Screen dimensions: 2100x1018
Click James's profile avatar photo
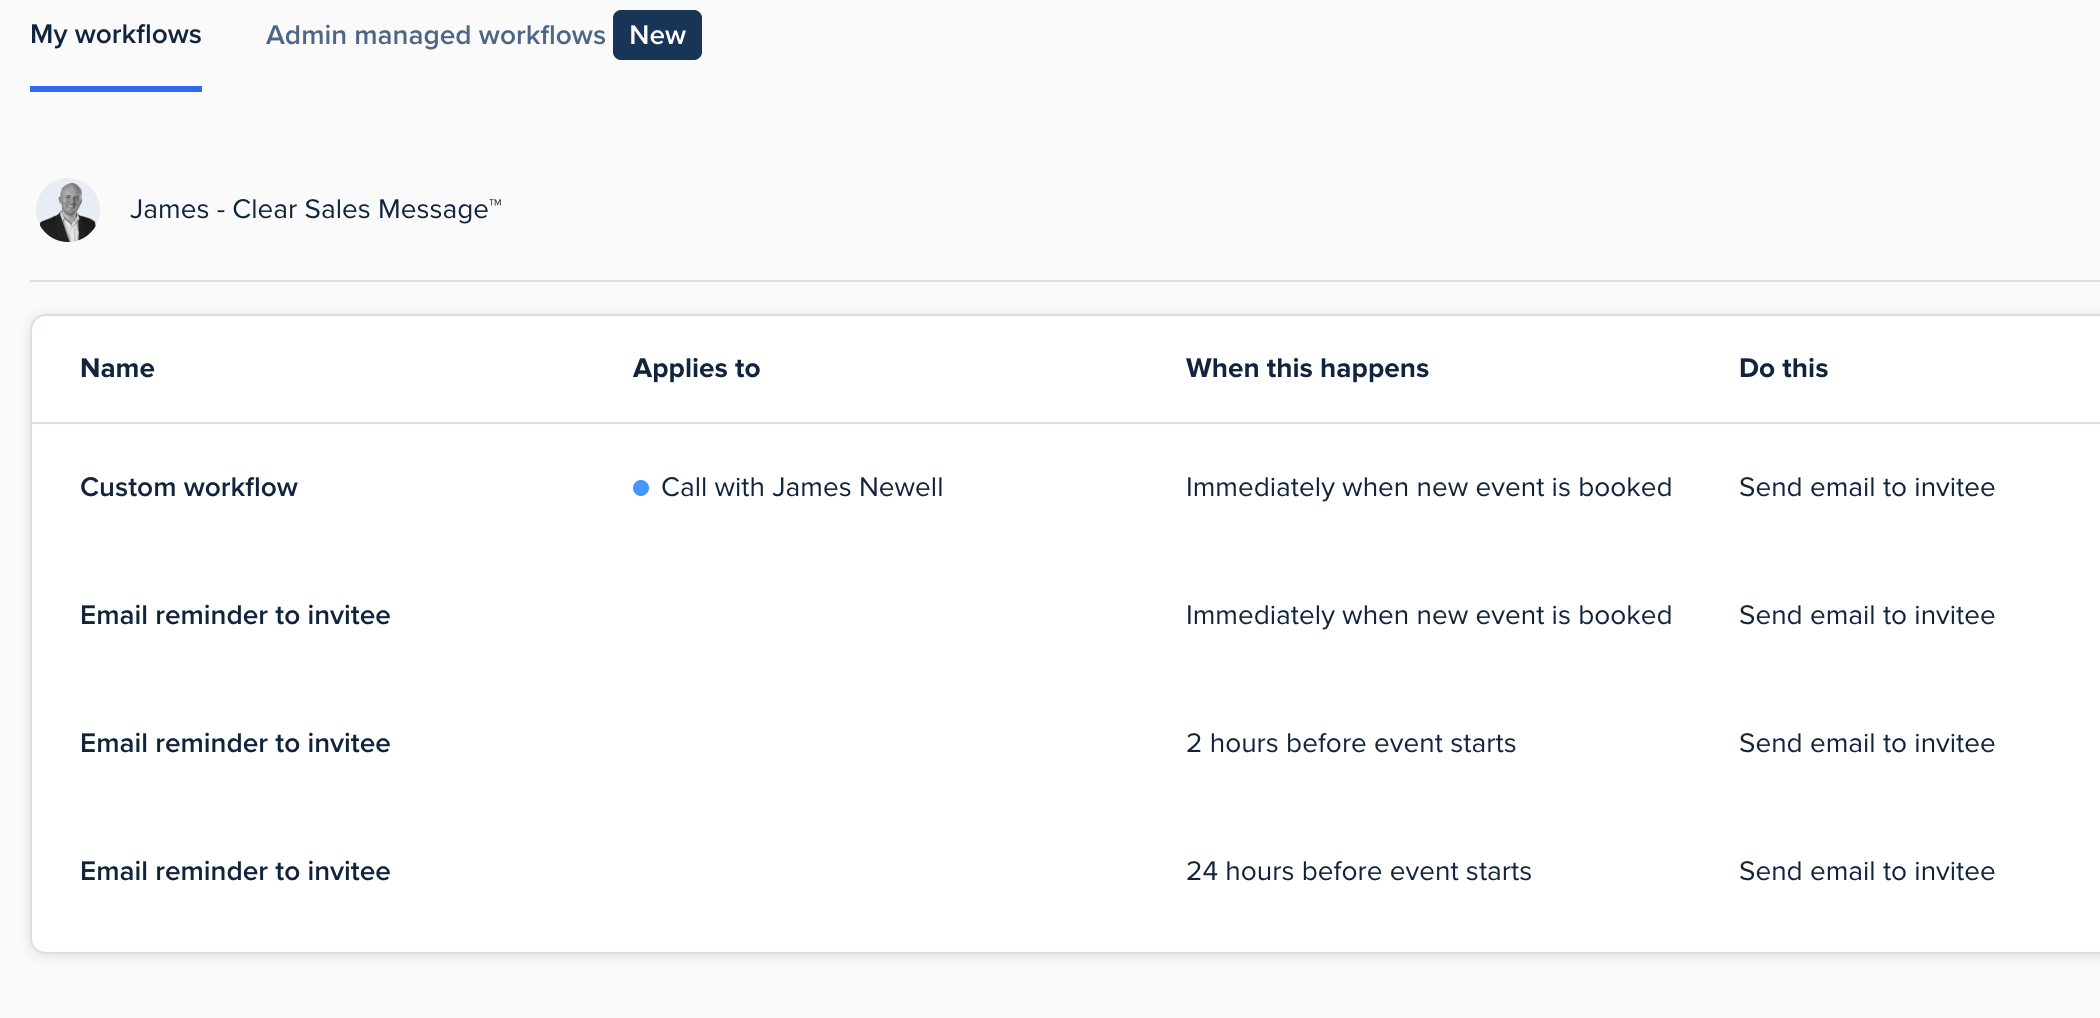pyautogui.click(x=68, y=210)
